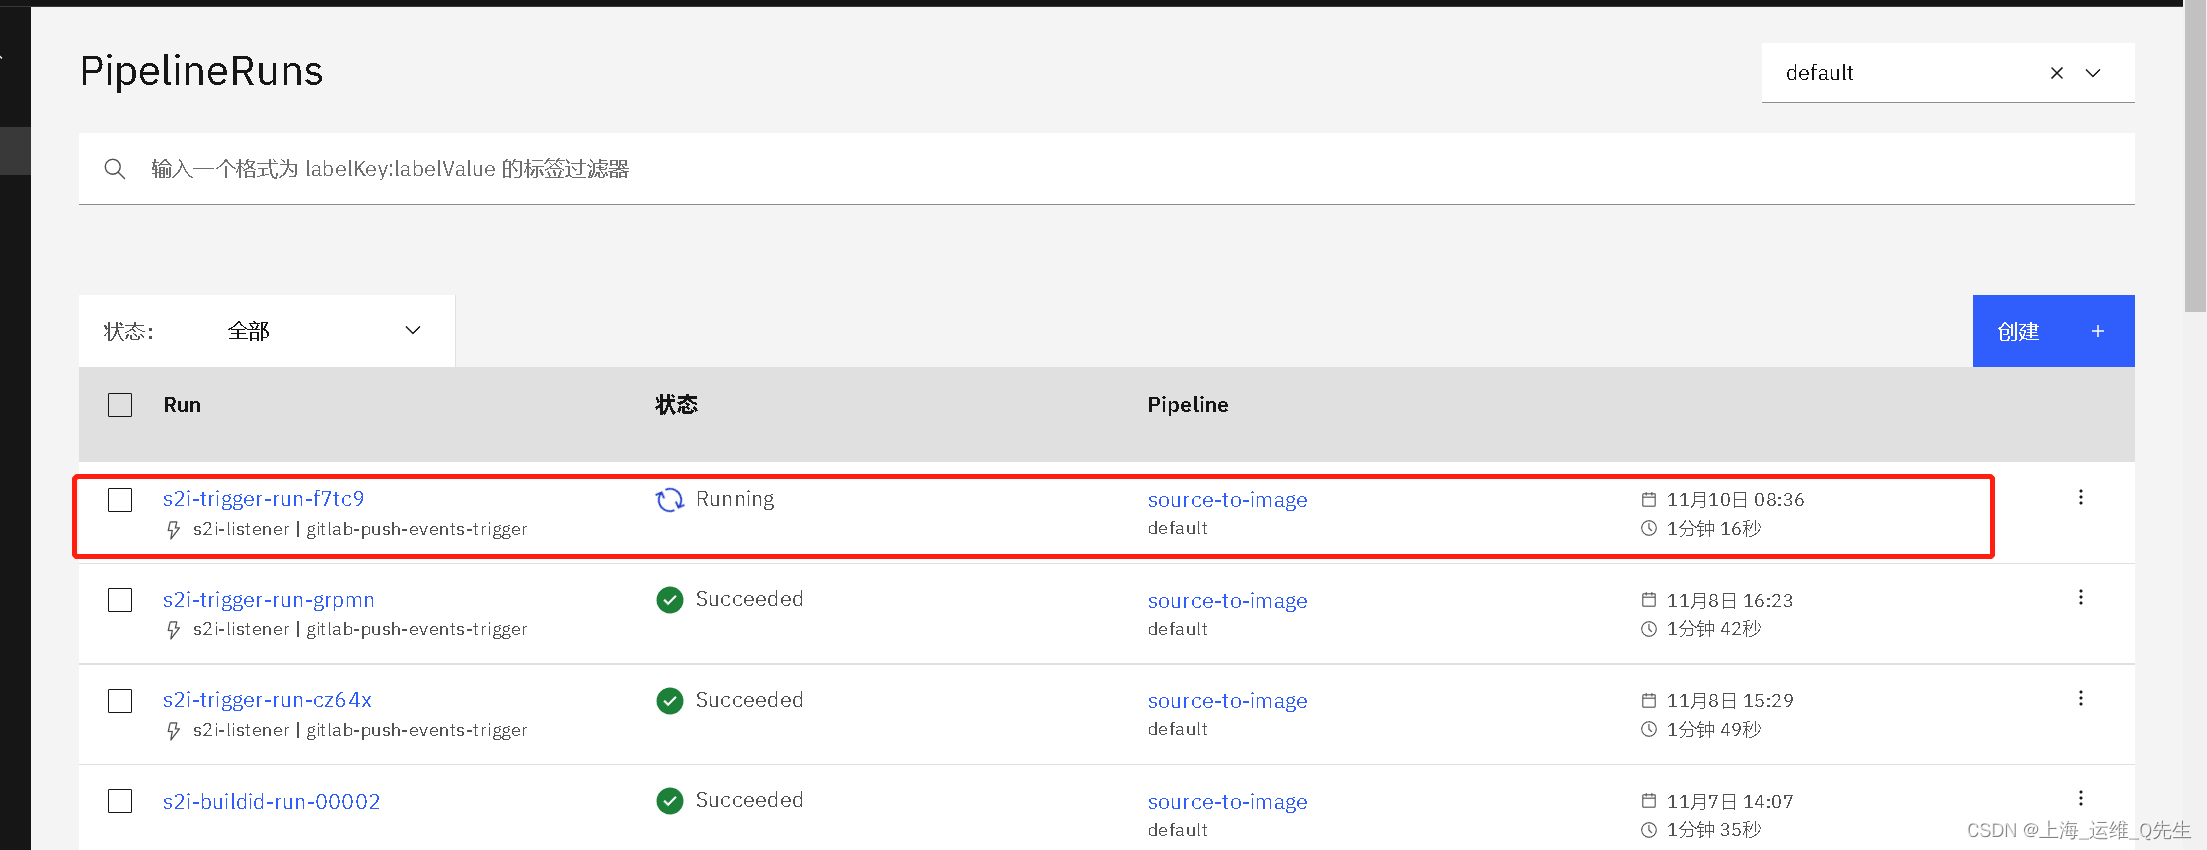Open source-to-image link in s2i-trigger-run-grpmn row
Image resolution: width=2207 pixels, height=850 pixels.
(x=1228, y=601)
